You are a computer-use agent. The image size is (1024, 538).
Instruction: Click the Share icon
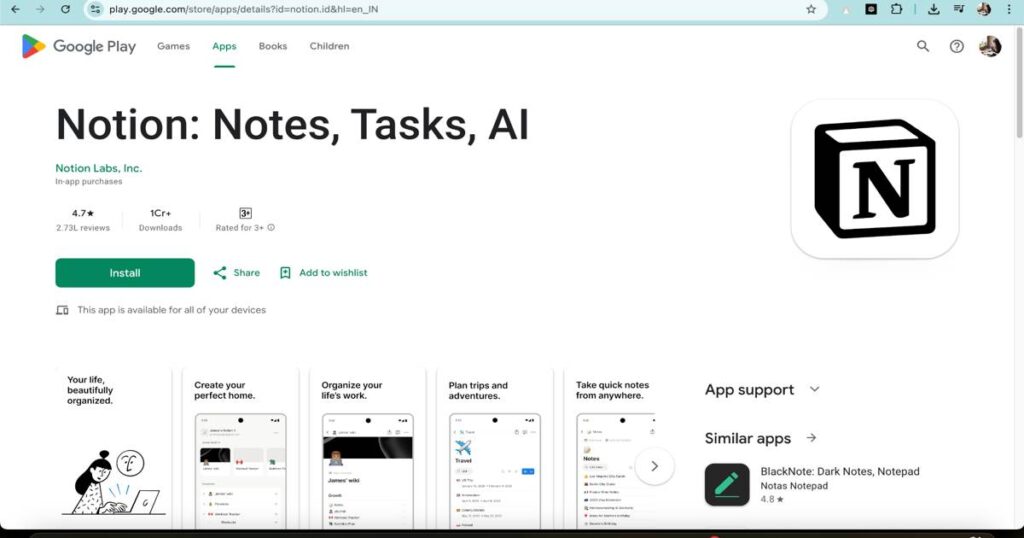[220, 273]
